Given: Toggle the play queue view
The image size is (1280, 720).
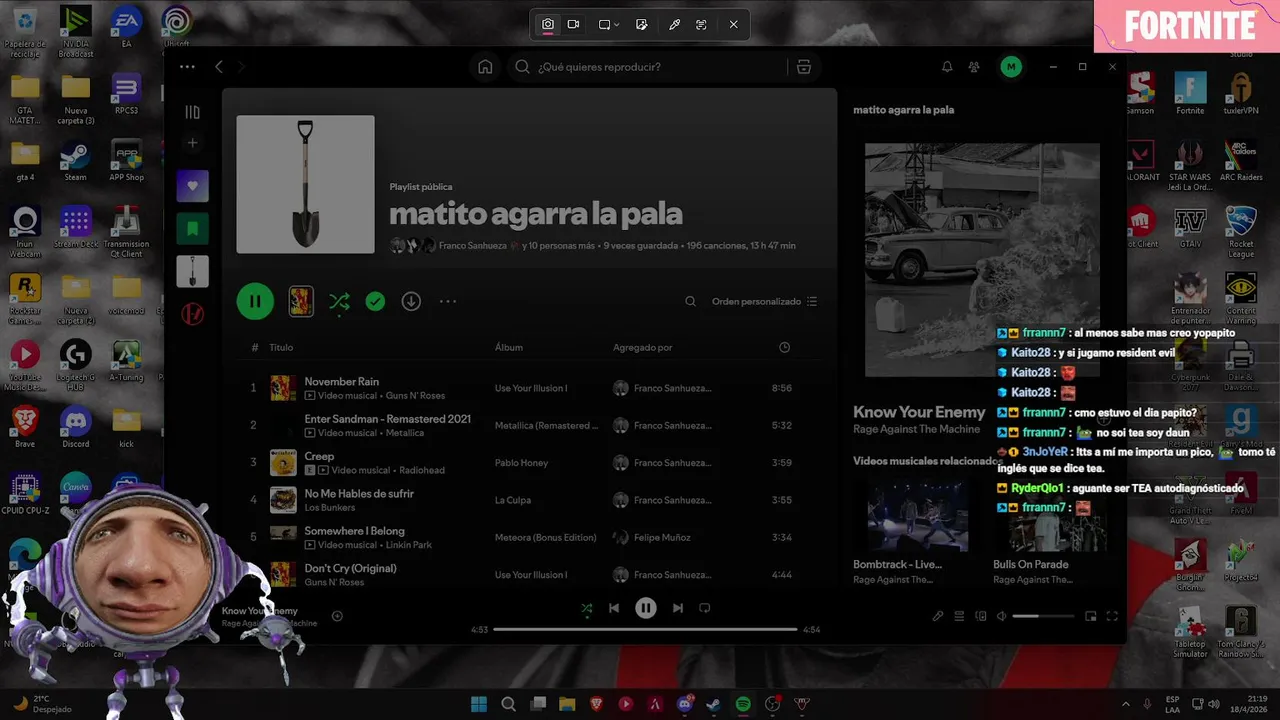Looking at the screenshot, I should pos(959,616).
